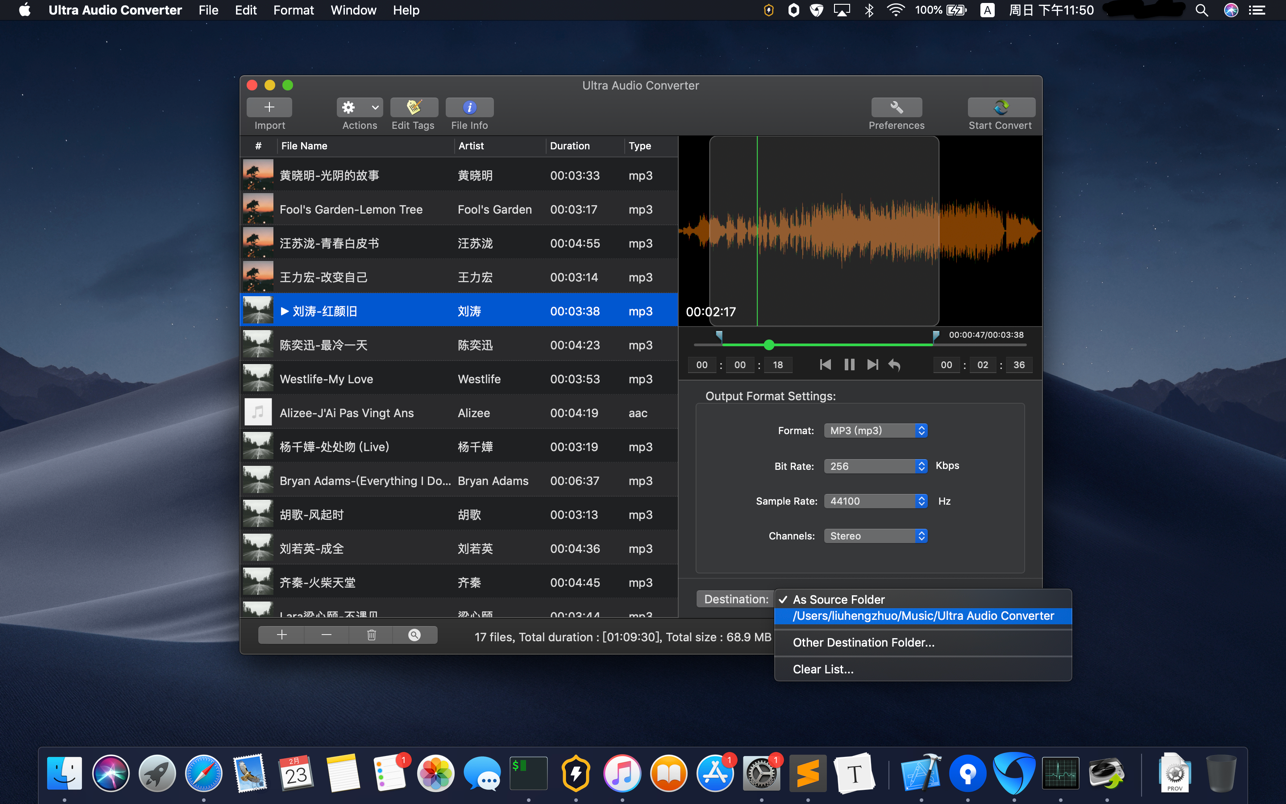Pause playback of the current track
The image size is (1286, 804).
point(849,365)
